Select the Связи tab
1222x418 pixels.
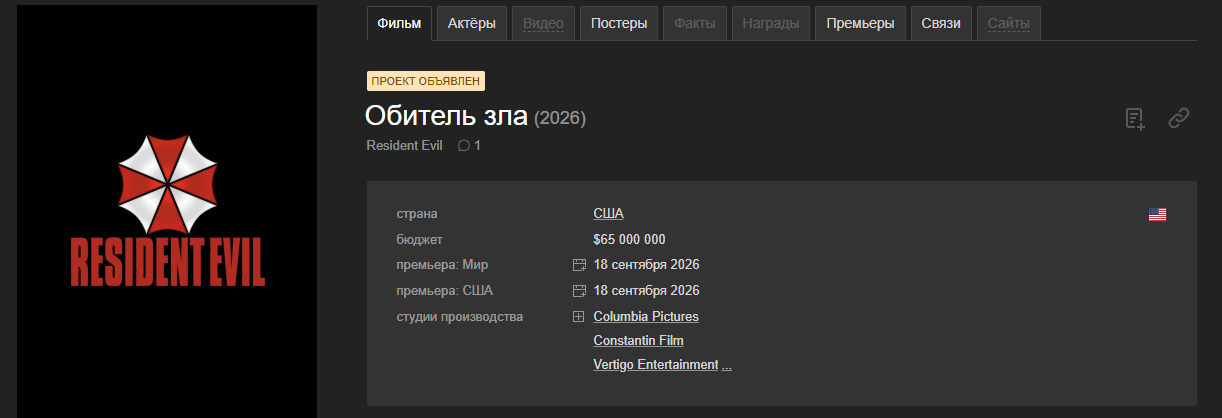click(x=941, y=24)
